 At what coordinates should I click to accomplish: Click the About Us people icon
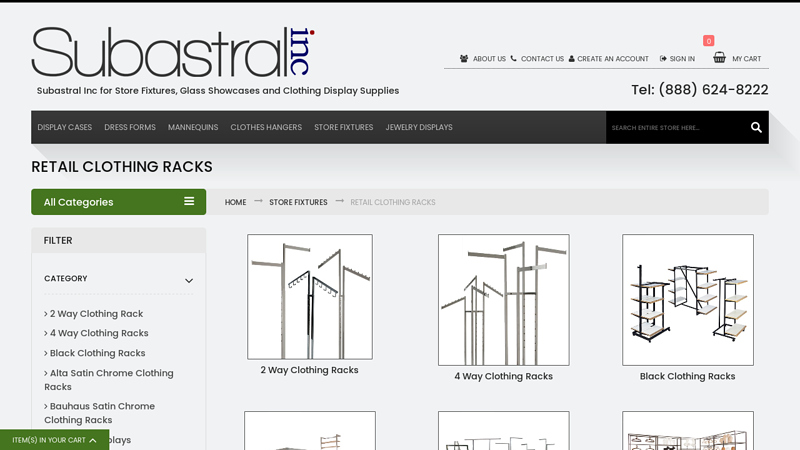(464, 59)
